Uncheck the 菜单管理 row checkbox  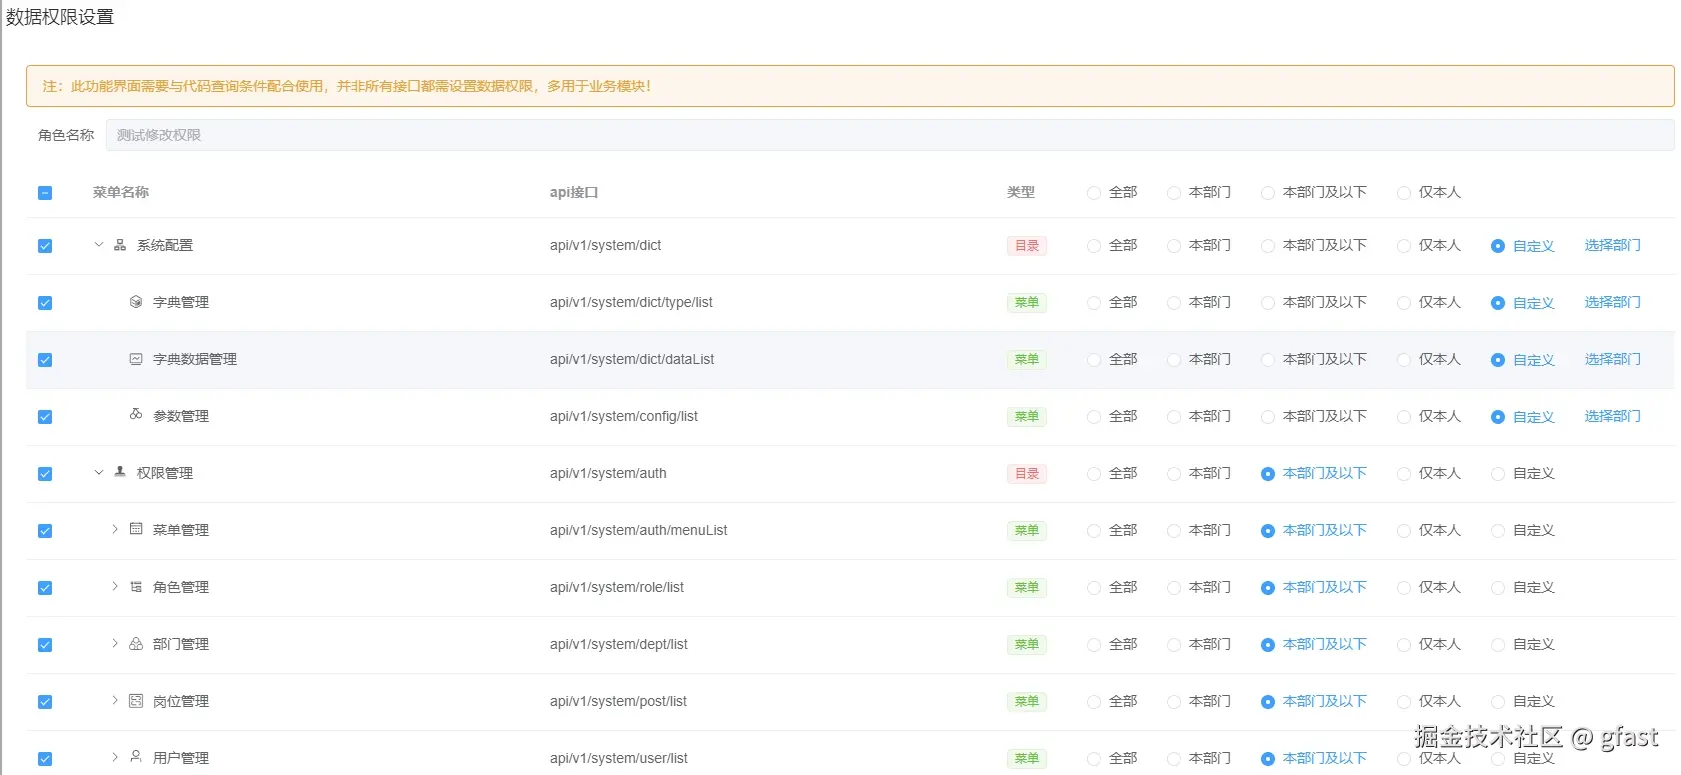tap(45, 531)
